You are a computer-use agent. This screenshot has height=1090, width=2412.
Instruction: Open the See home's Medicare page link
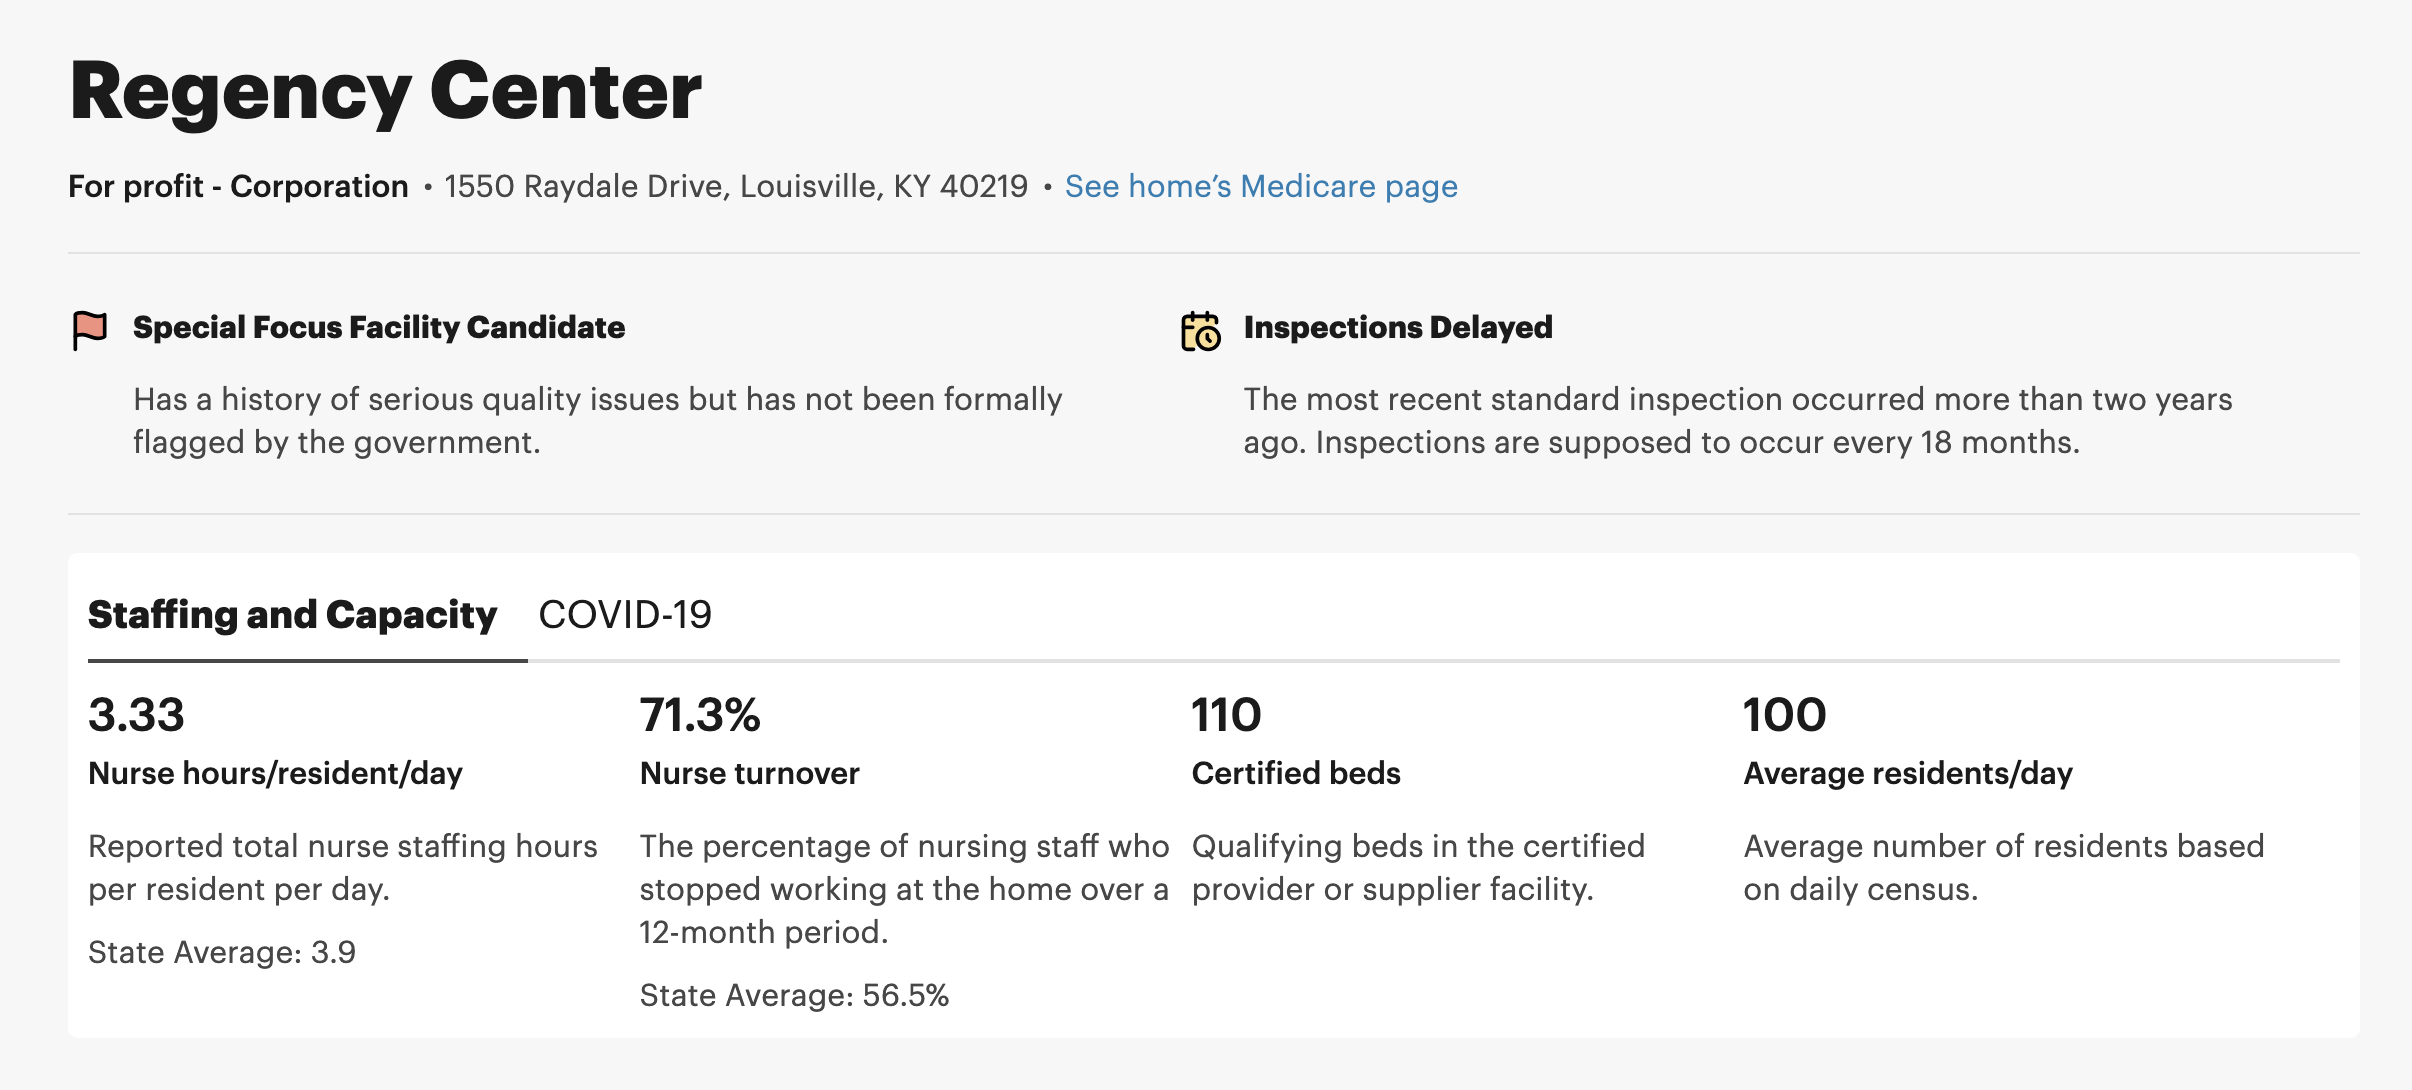[1261, 186]
